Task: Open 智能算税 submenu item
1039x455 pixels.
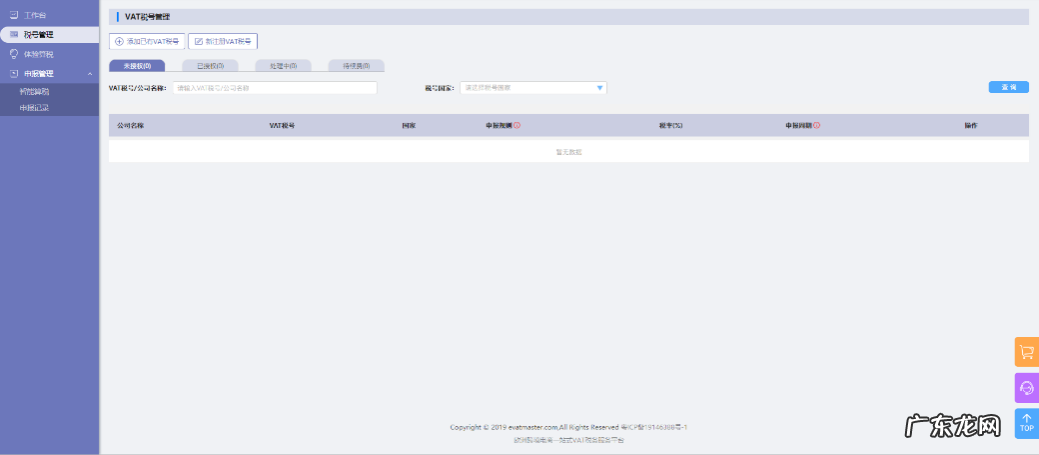Action: click(34, 92)
